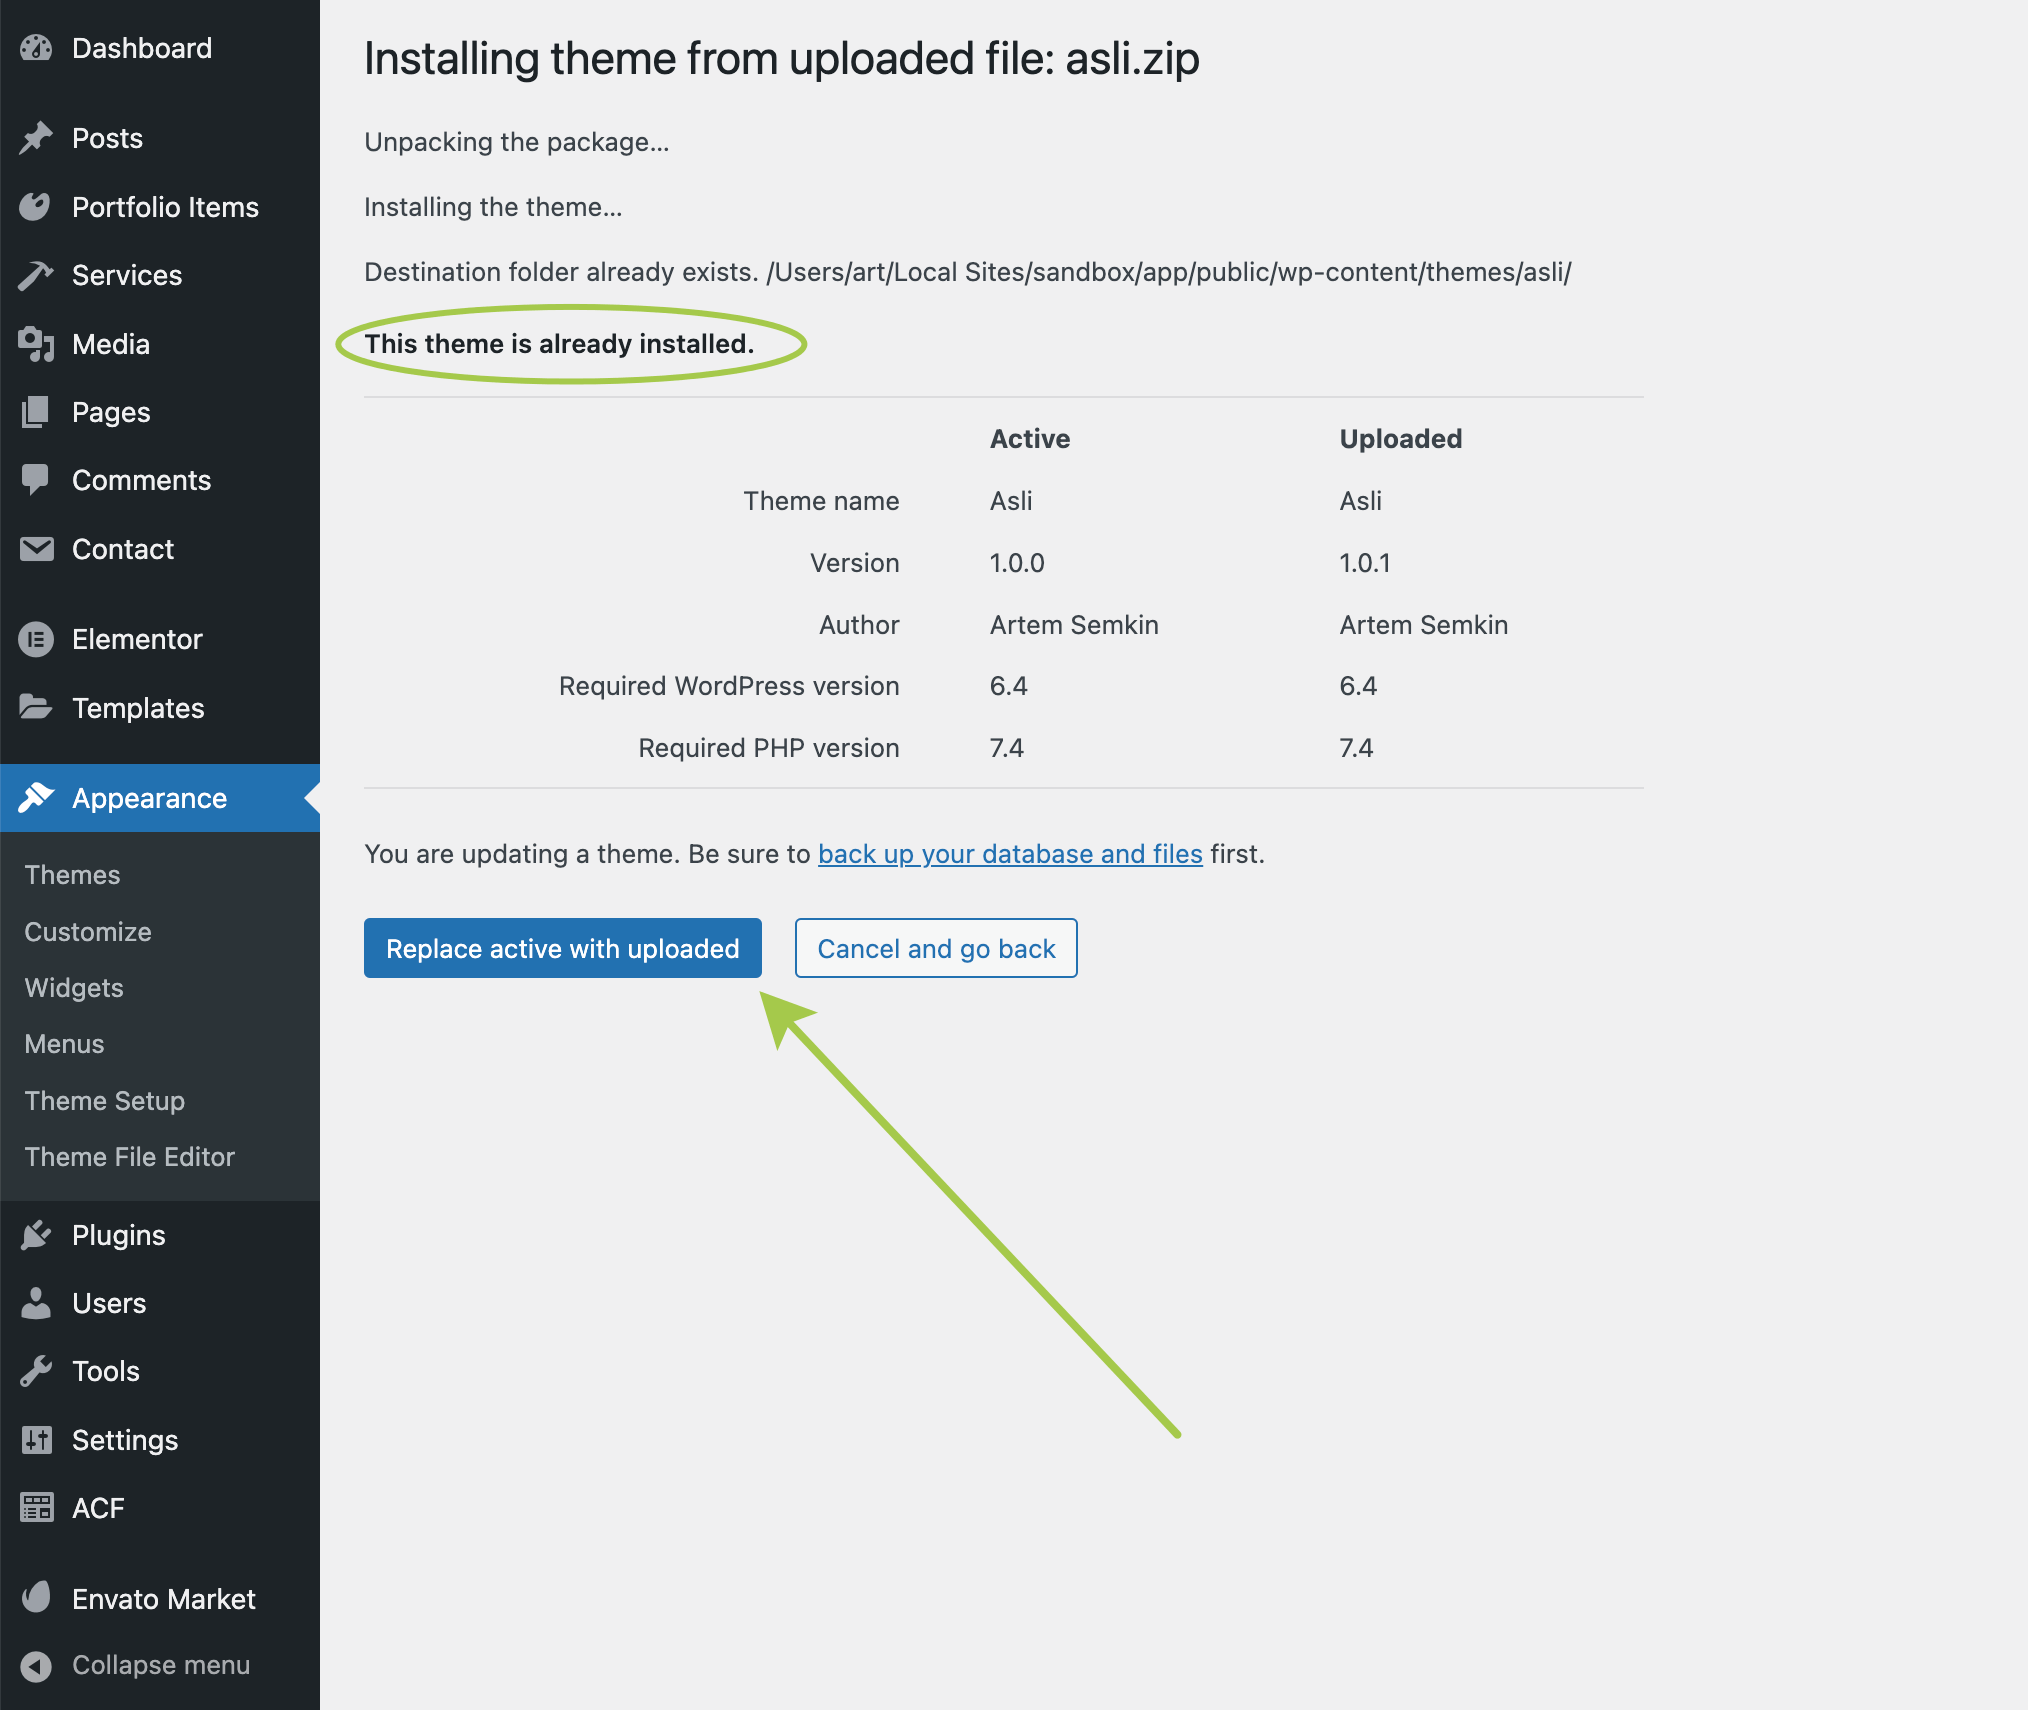Open the Customize submenu item

(88, 931)
